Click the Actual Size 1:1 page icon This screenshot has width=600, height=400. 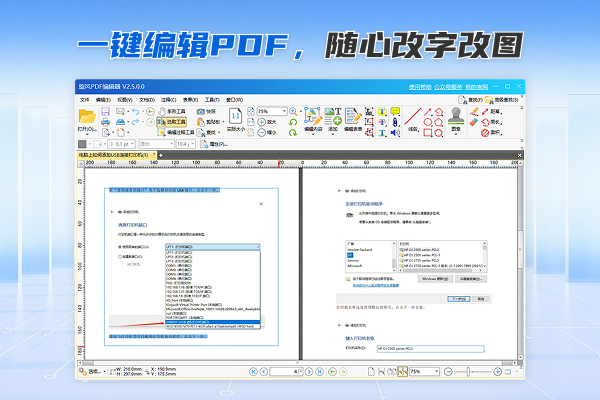click(235, 116)
